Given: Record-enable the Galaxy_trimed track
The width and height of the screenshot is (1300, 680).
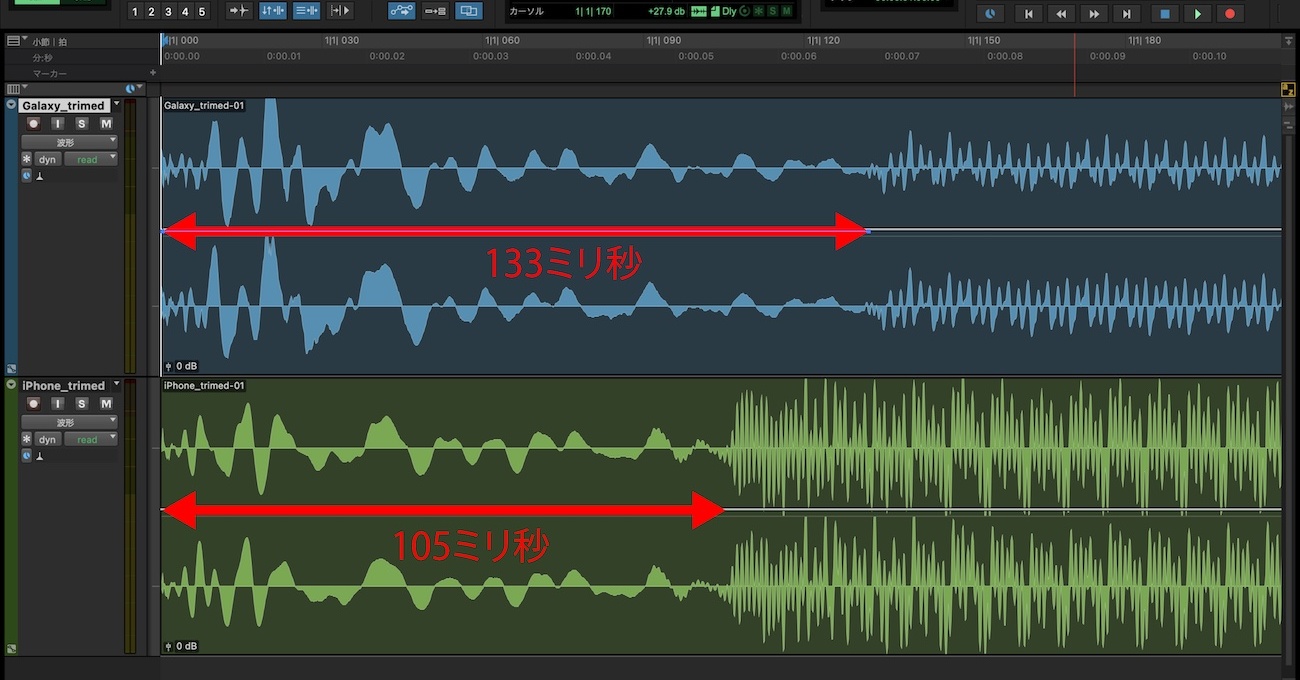Looking at the screenshot, I should (34, 124).
